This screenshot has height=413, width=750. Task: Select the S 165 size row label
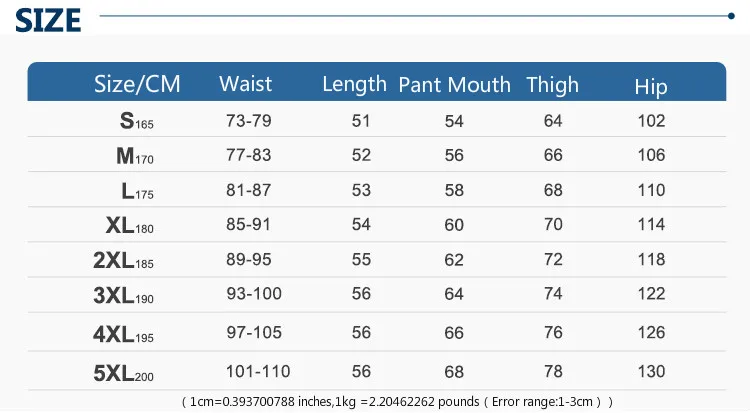pos(137,121)
